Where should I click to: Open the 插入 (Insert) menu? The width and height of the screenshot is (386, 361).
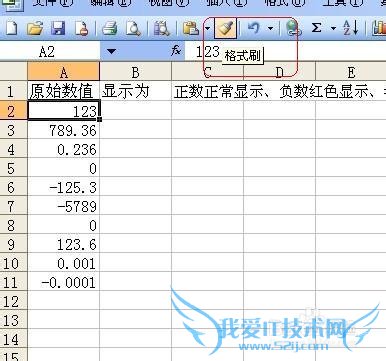tap(227, 3)
